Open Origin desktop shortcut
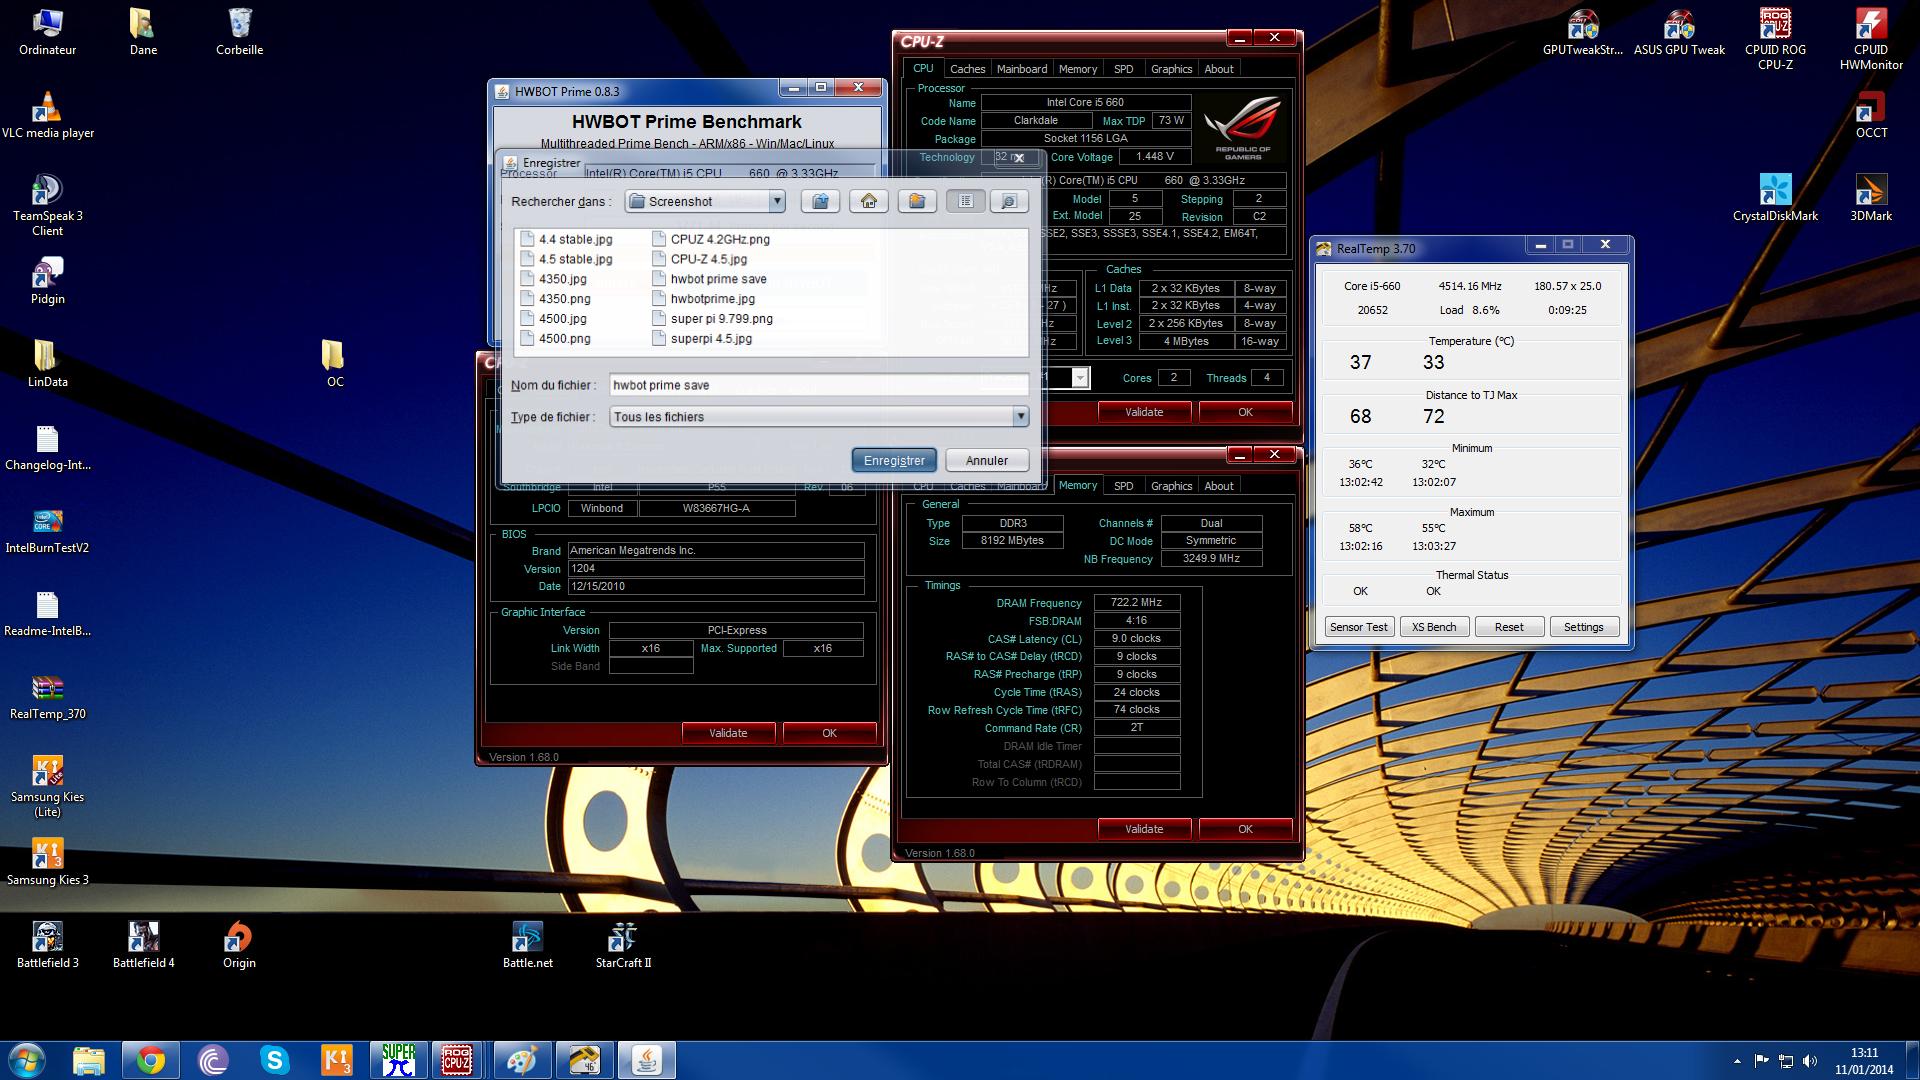 pyautogui.click(x=239, y=945)
